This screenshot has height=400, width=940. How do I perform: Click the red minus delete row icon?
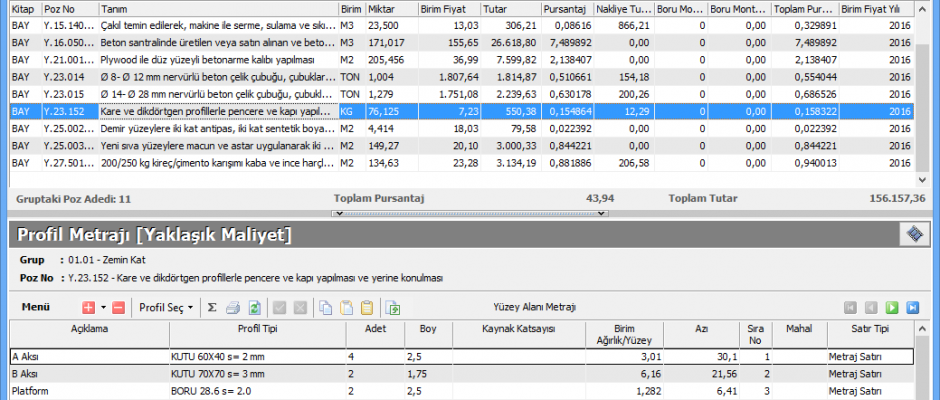click(118, 308)
